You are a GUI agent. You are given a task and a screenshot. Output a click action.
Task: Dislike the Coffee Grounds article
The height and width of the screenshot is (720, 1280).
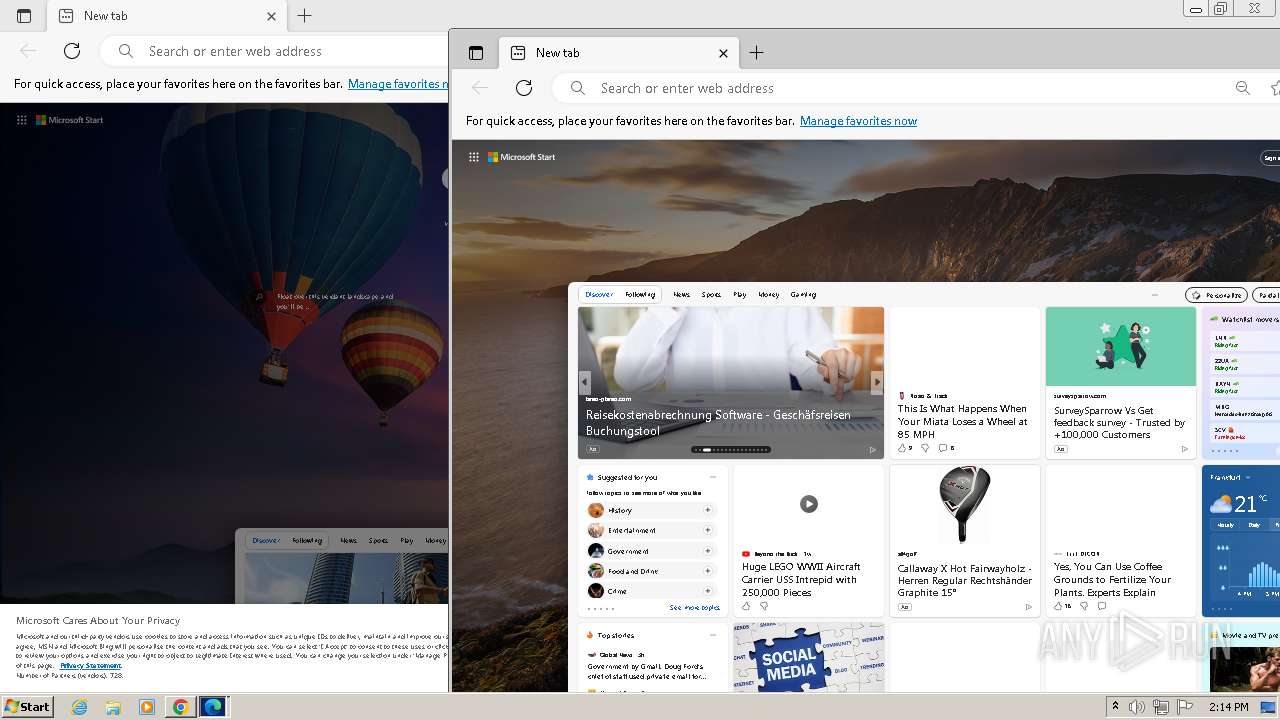[1084, 606]
